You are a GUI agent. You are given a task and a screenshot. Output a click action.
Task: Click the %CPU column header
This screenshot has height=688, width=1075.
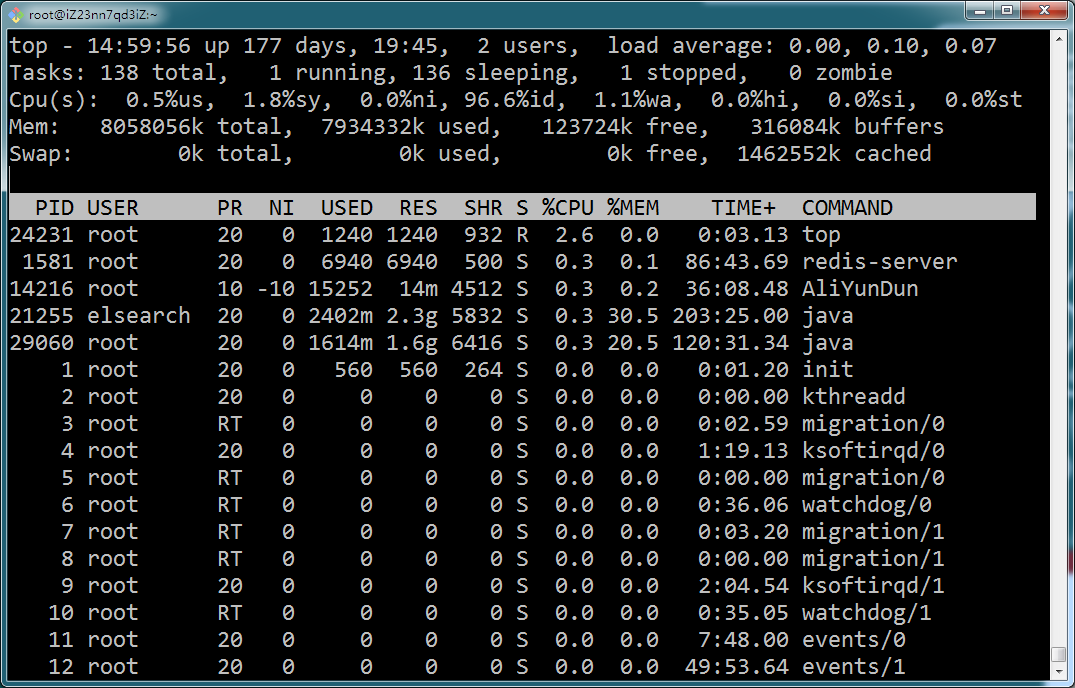[x=568, y=208]
